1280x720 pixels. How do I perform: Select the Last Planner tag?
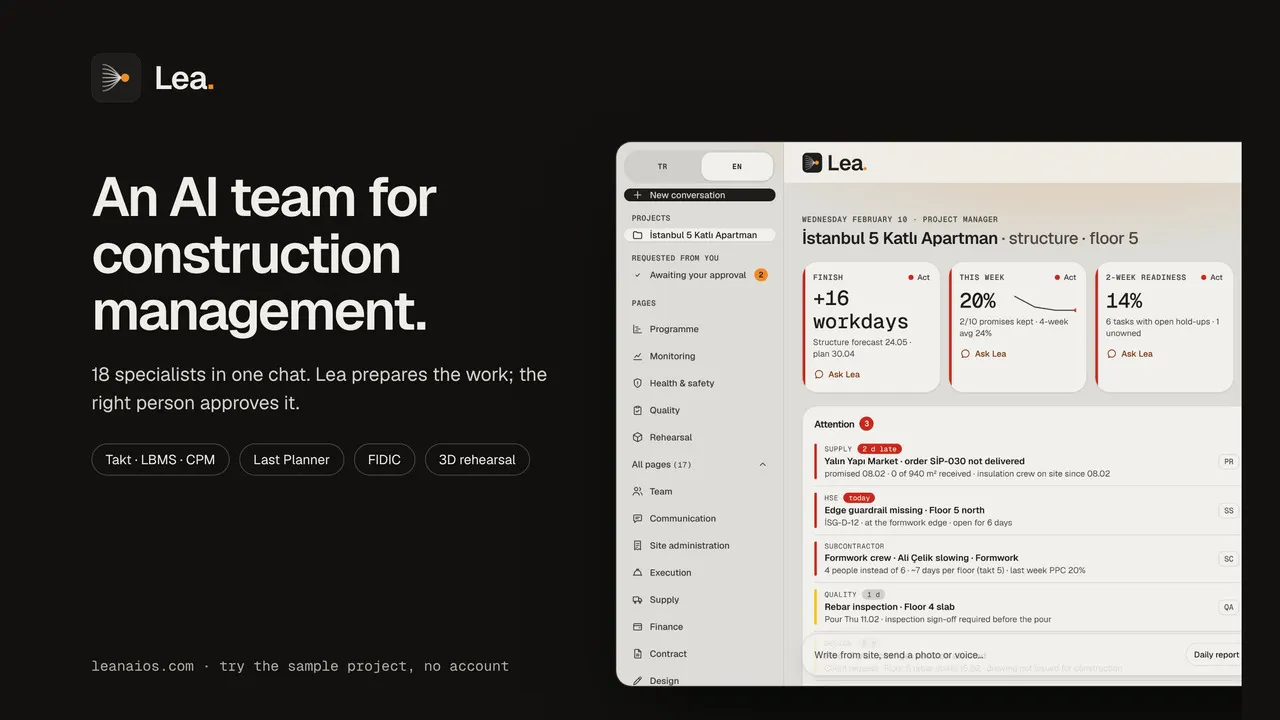[x=291, y=460]
